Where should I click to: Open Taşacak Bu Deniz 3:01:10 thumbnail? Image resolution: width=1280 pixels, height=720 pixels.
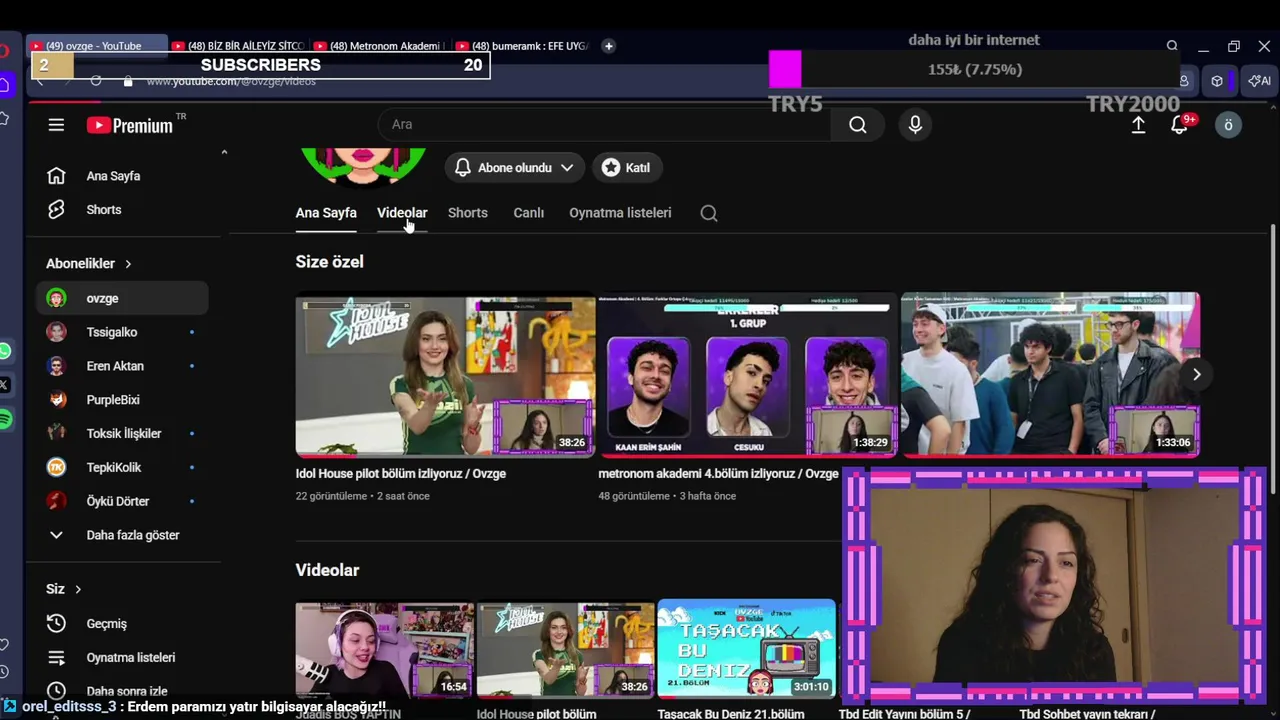[747, 649]
